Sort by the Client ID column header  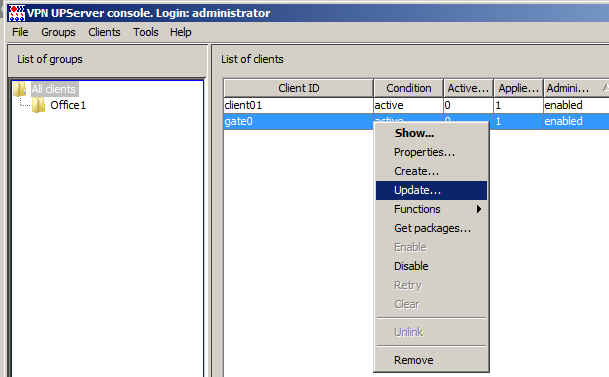point(298,89)
